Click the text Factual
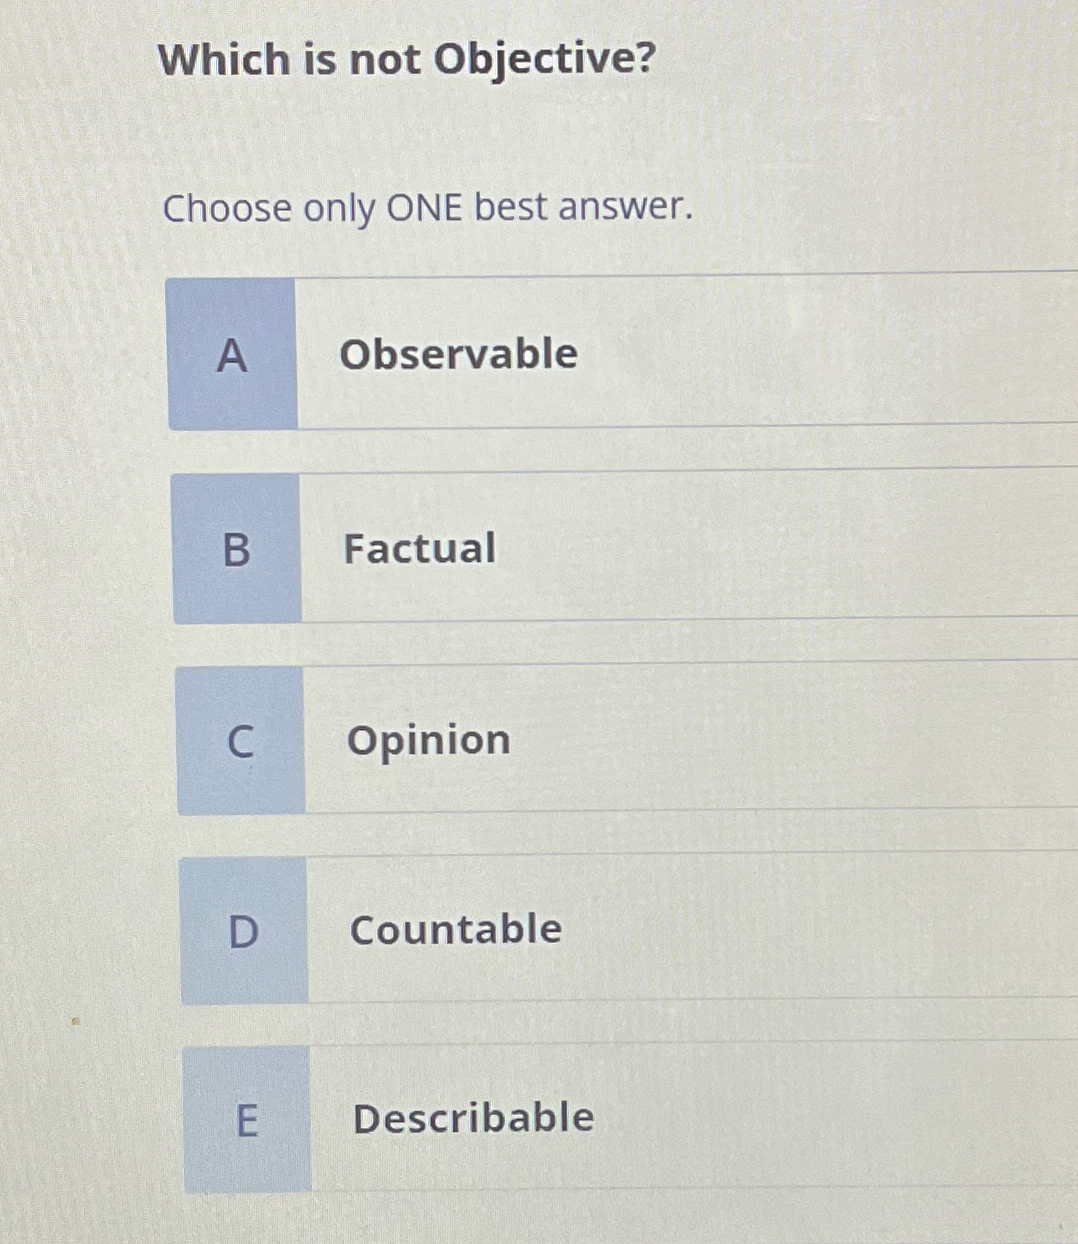Image resolution: width=1078 pixels, height=1244 pixels. point(420,549)
